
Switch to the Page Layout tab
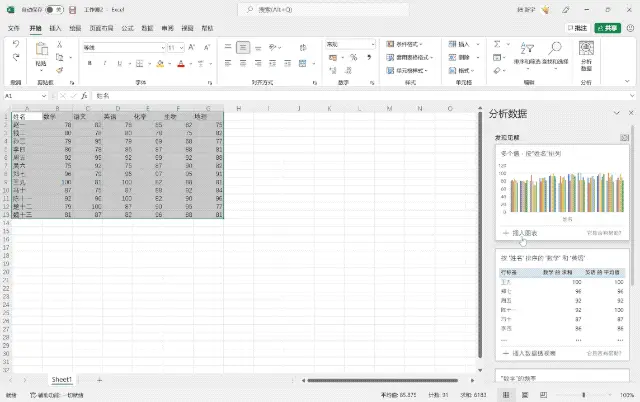[101, 28]
